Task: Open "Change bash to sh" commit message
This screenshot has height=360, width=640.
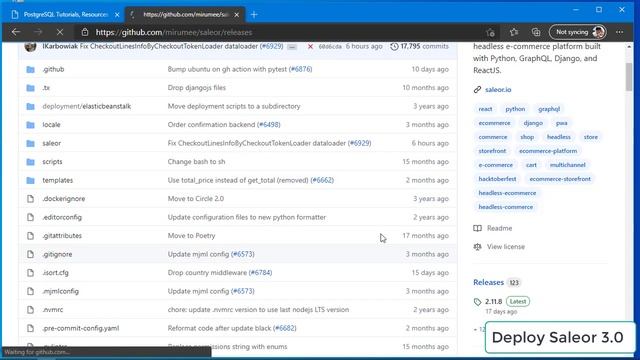Action: (196, 162)
